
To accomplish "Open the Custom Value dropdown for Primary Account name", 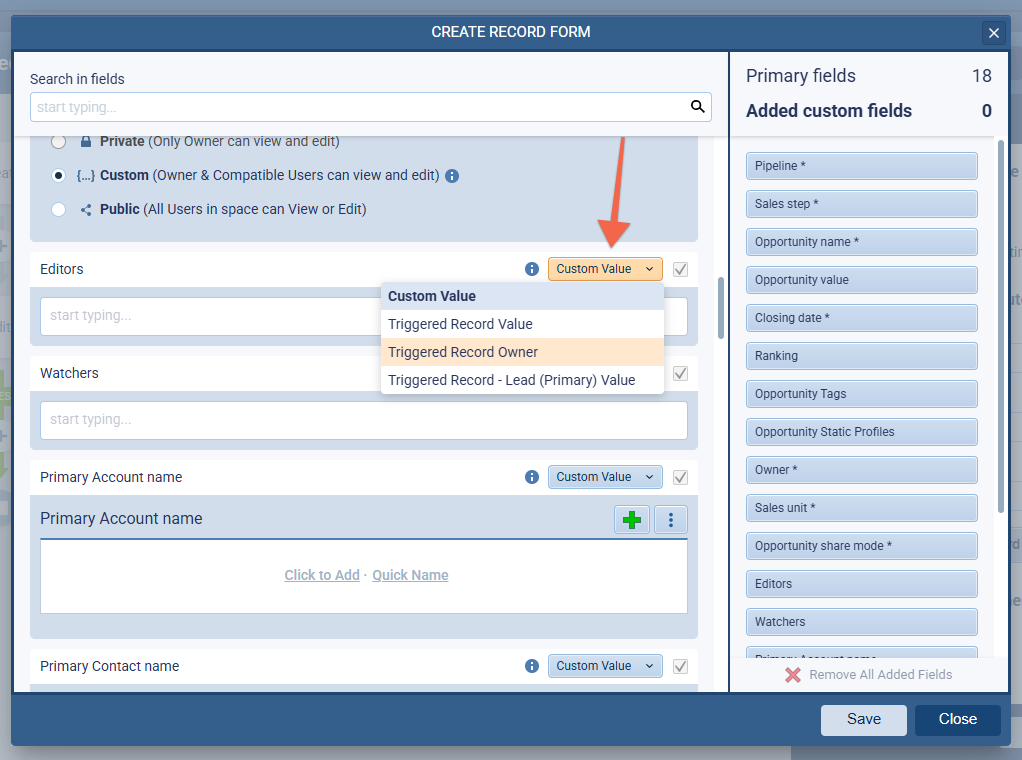I will tap(604, 477).
